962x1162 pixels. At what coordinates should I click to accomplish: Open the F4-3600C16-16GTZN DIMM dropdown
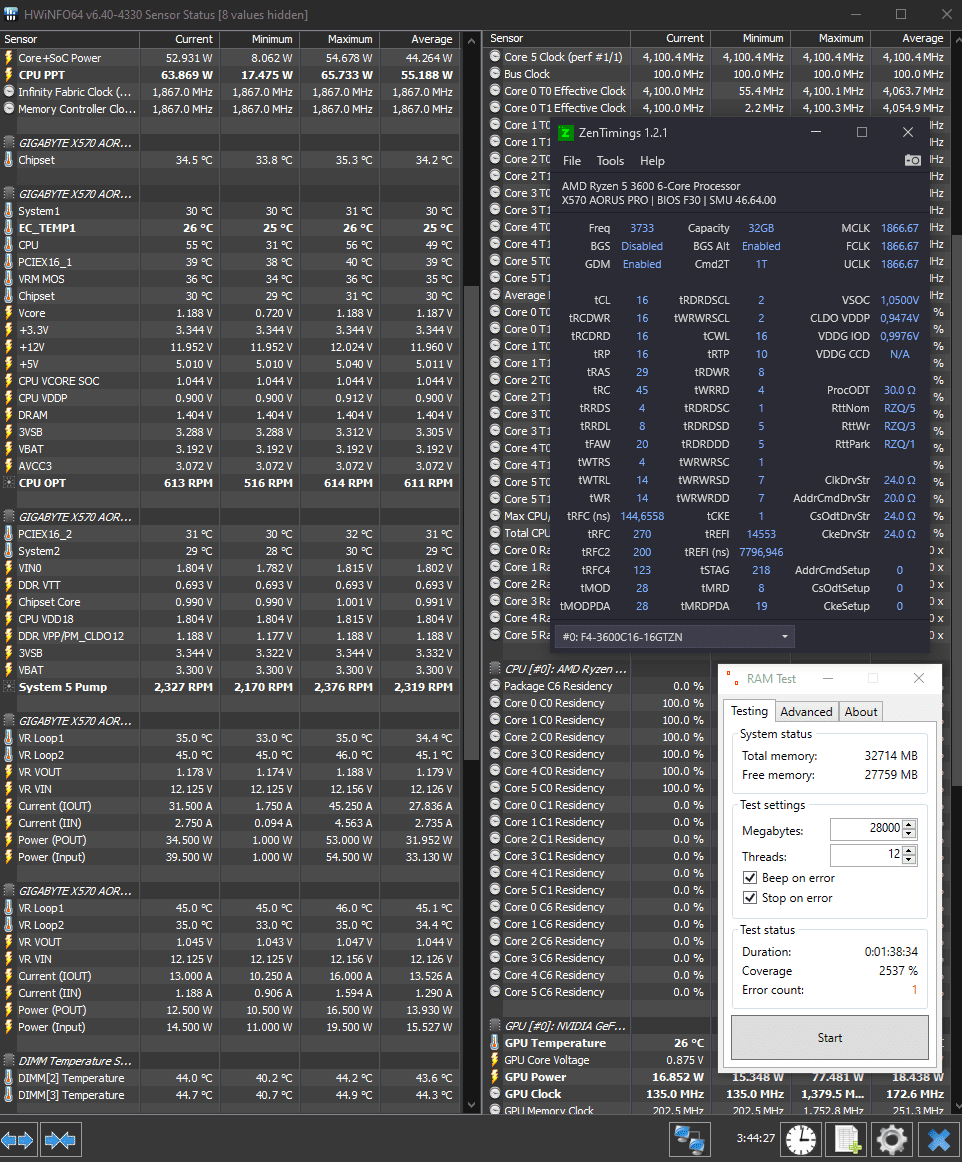pos(675,637)
